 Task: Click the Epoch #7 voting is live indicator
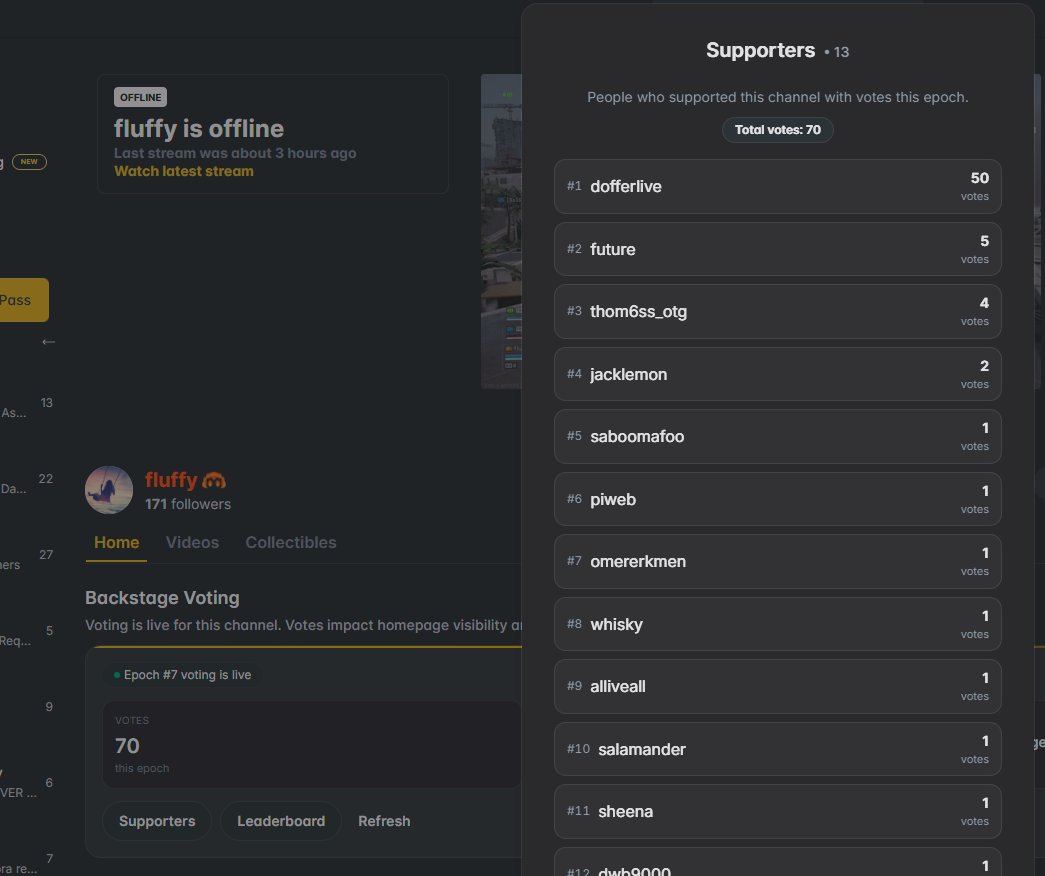[185, 674]
